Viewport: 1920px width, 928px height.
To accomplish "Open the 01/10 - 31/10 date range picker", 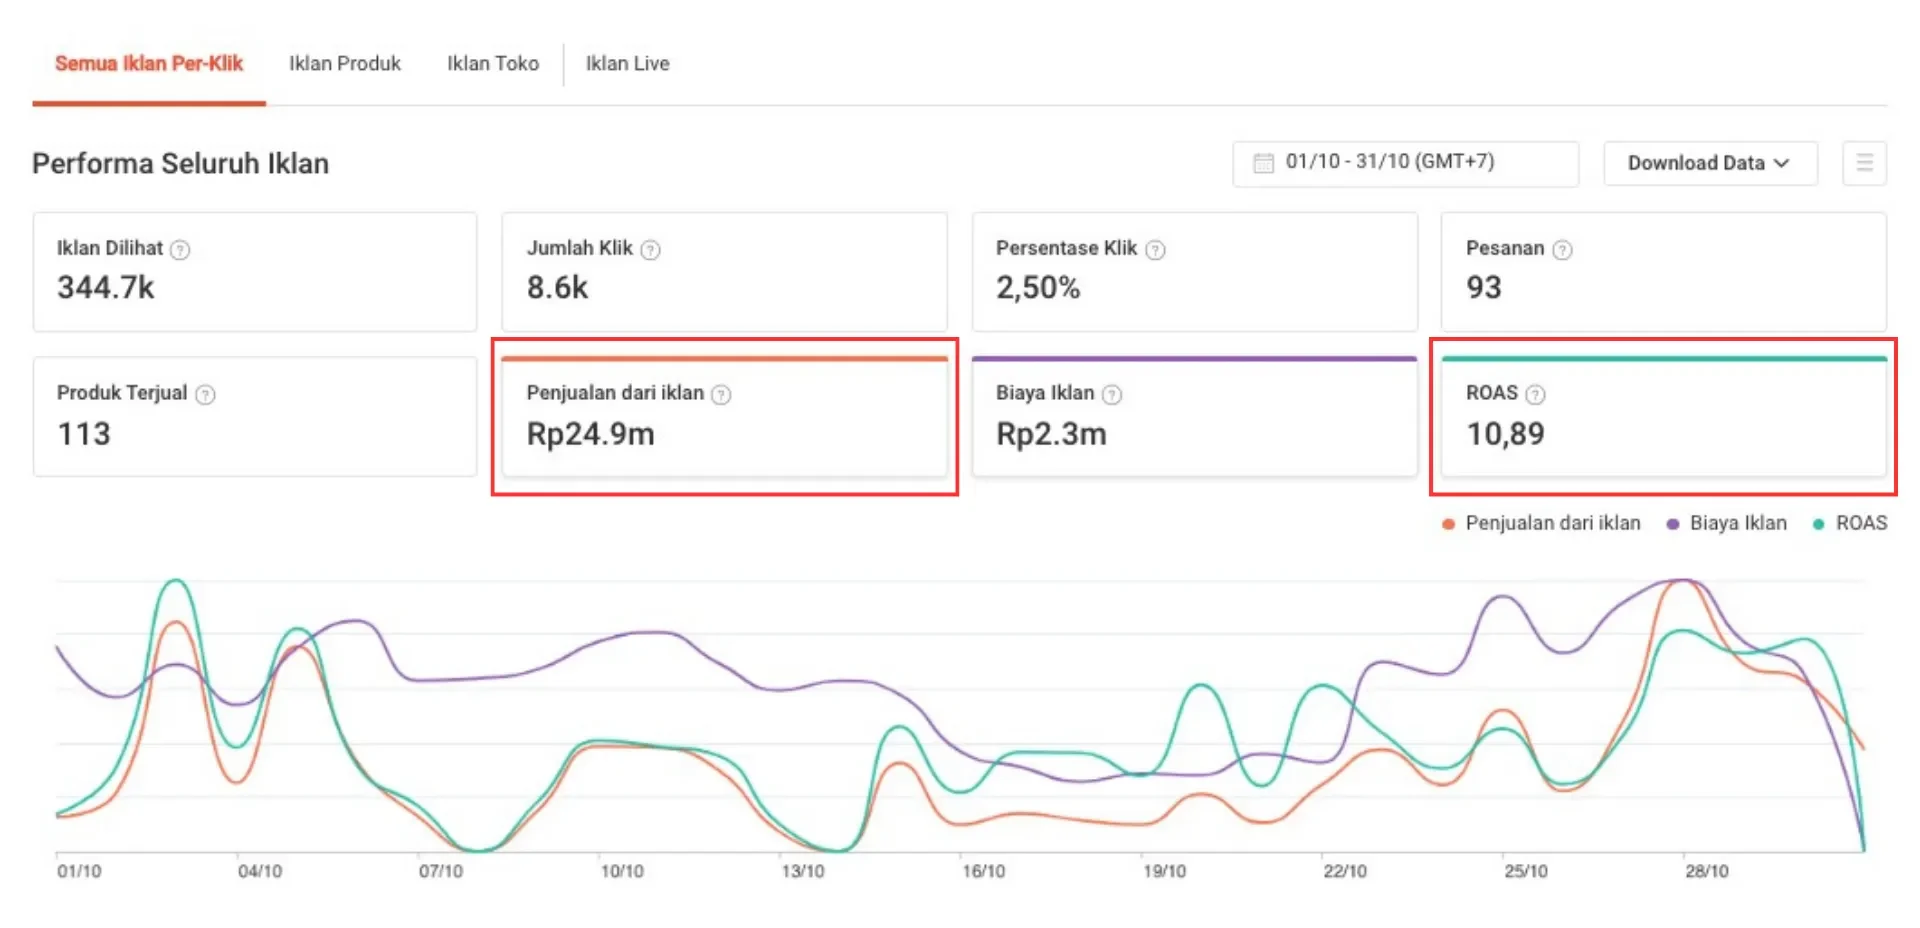I will click(1405, 163).
